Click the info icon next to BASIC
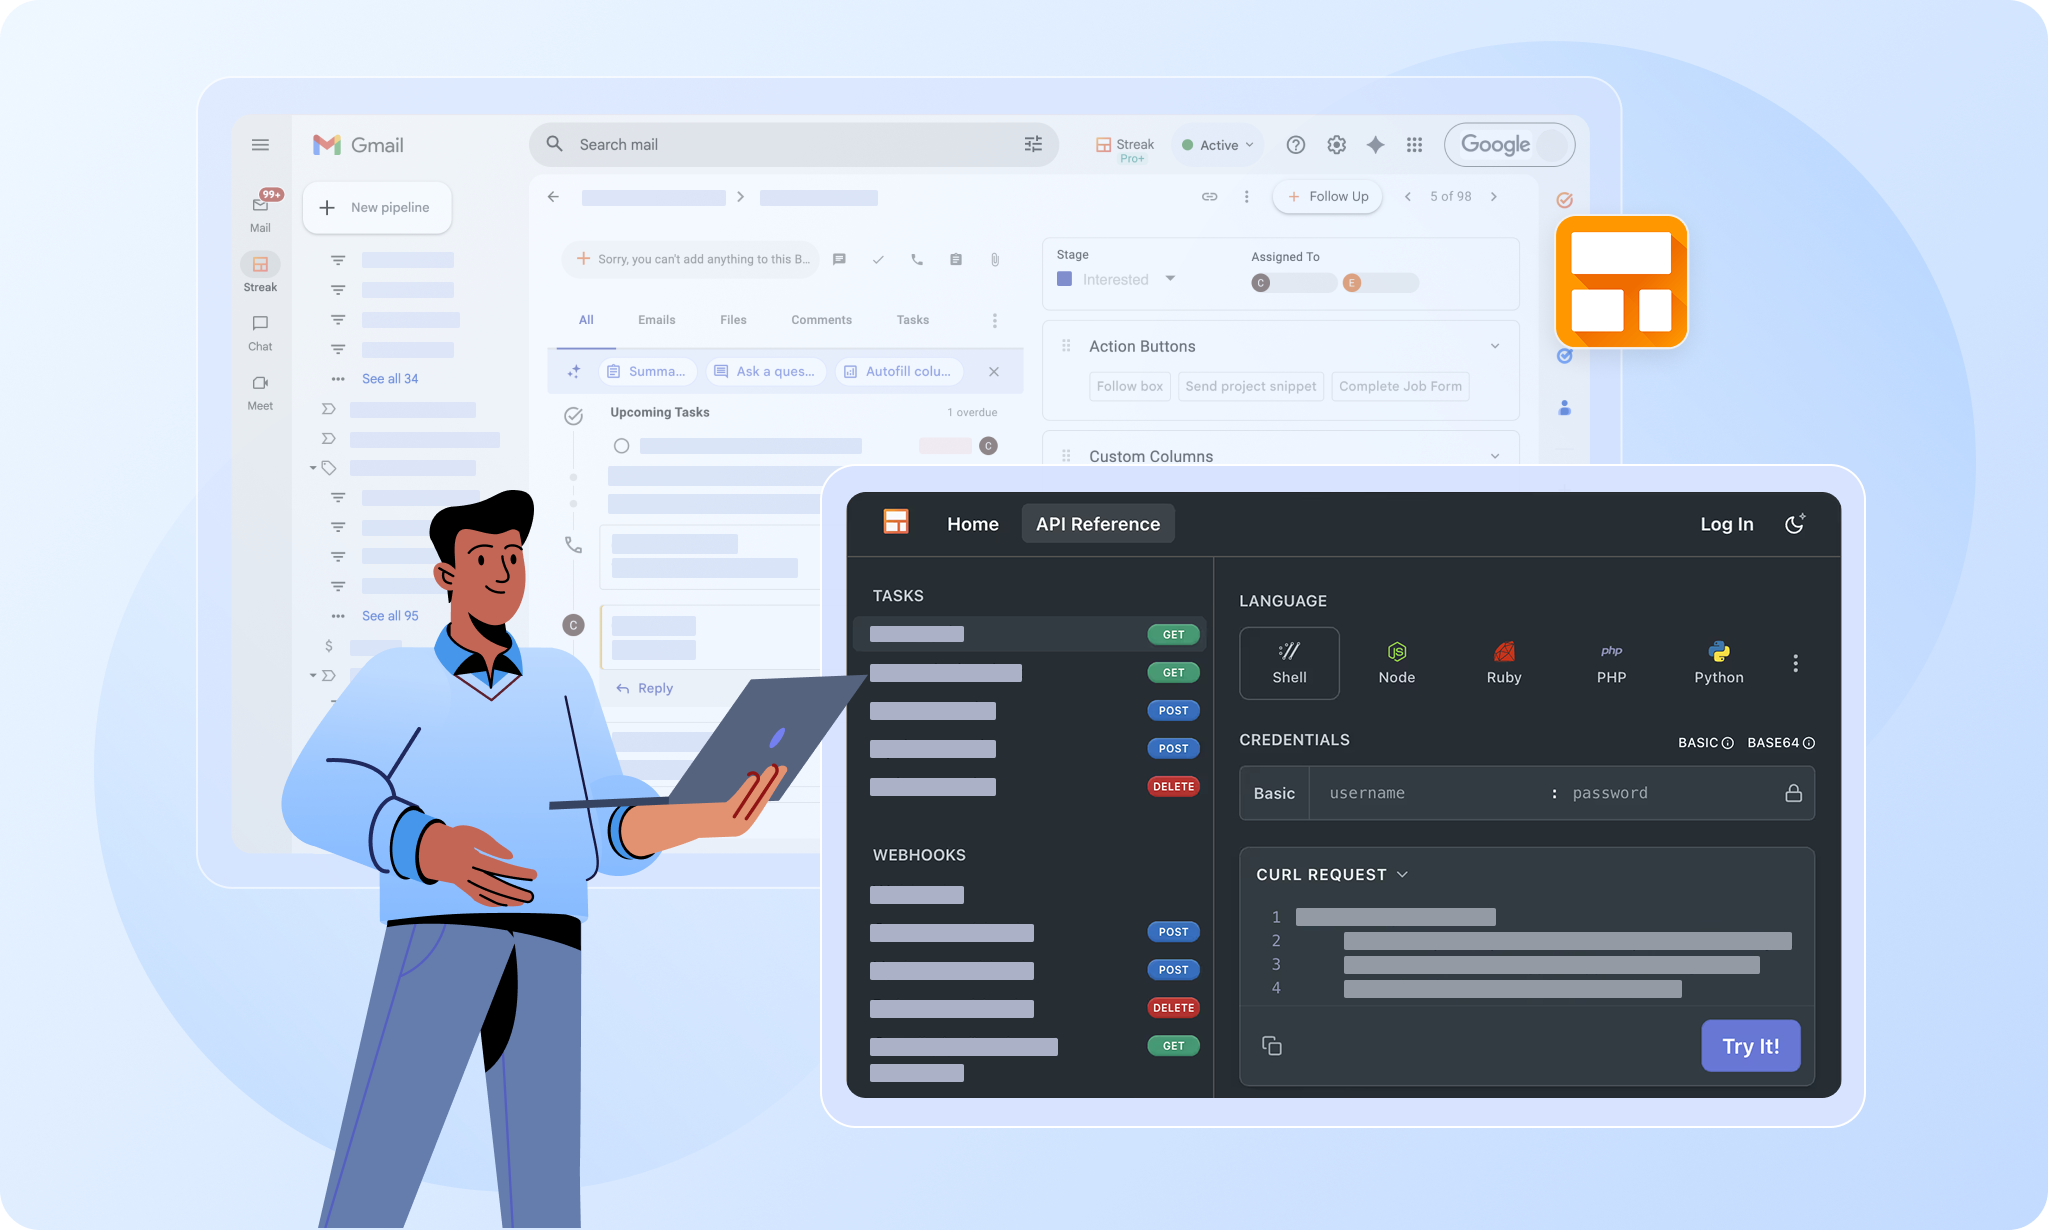Viewport: 2048px width, 1230px height. click(x=1727, y=743)
